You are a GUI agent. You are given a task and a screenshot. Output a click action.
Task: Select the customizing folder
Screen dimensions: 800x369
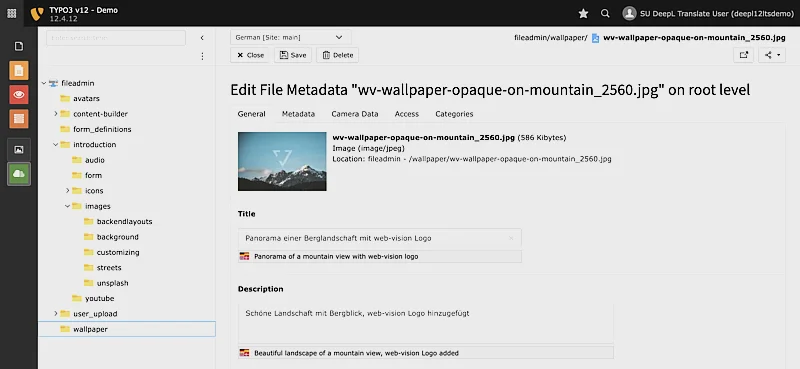click(x=118, y=252)
